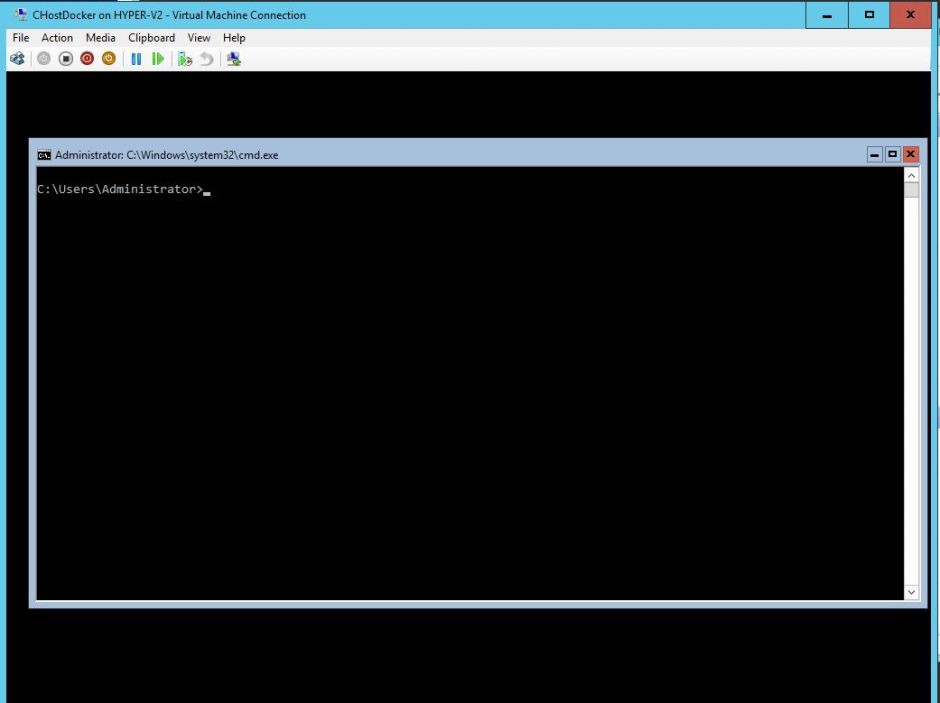Screen dimensions: 940x703
Task: Reset the VM using the green icon
Action: [157, 59]
